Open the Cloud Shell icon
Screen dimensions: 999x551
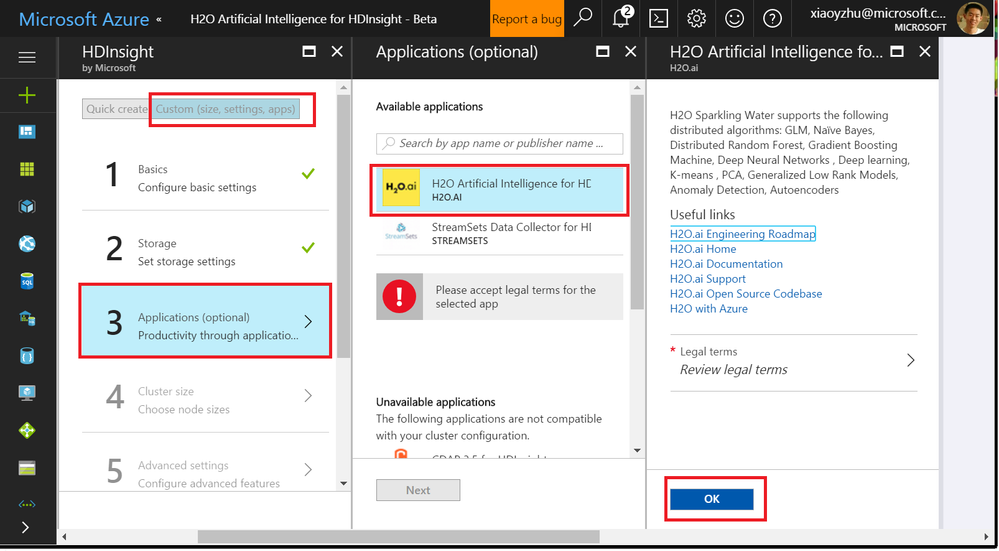pyautogui.click(x=658, y=18)
